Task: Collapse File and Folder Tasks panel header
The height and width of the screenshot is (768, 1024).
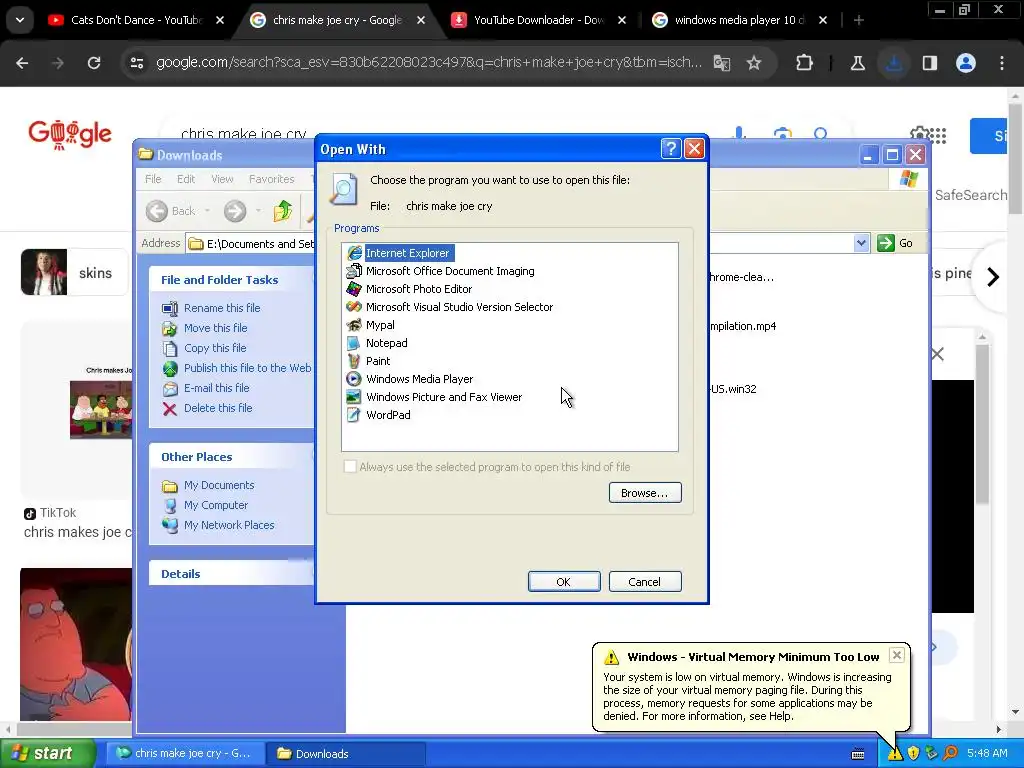Action: point(232,280)
